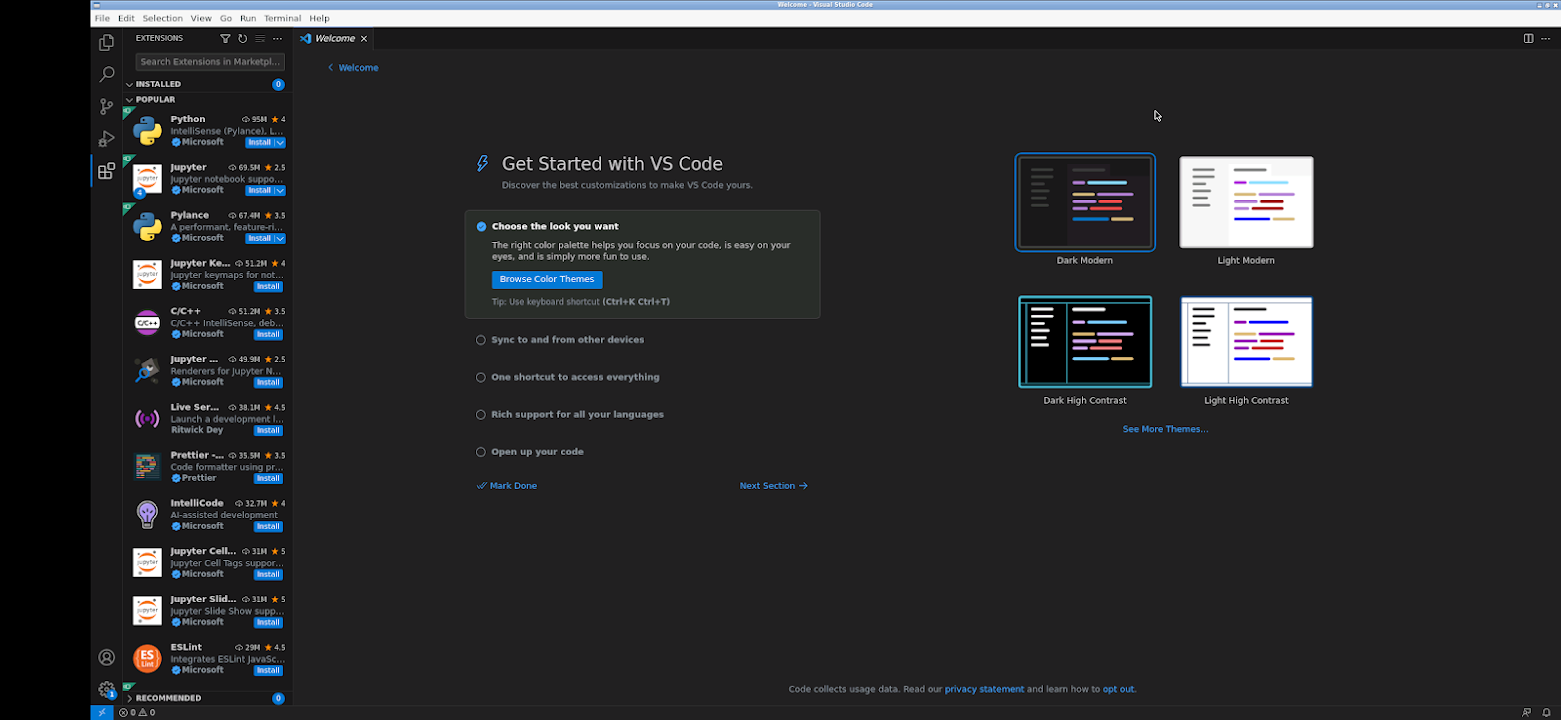Open Run and Debug view icon
This screenshot has height=720, width=1561.
point(106,138)
